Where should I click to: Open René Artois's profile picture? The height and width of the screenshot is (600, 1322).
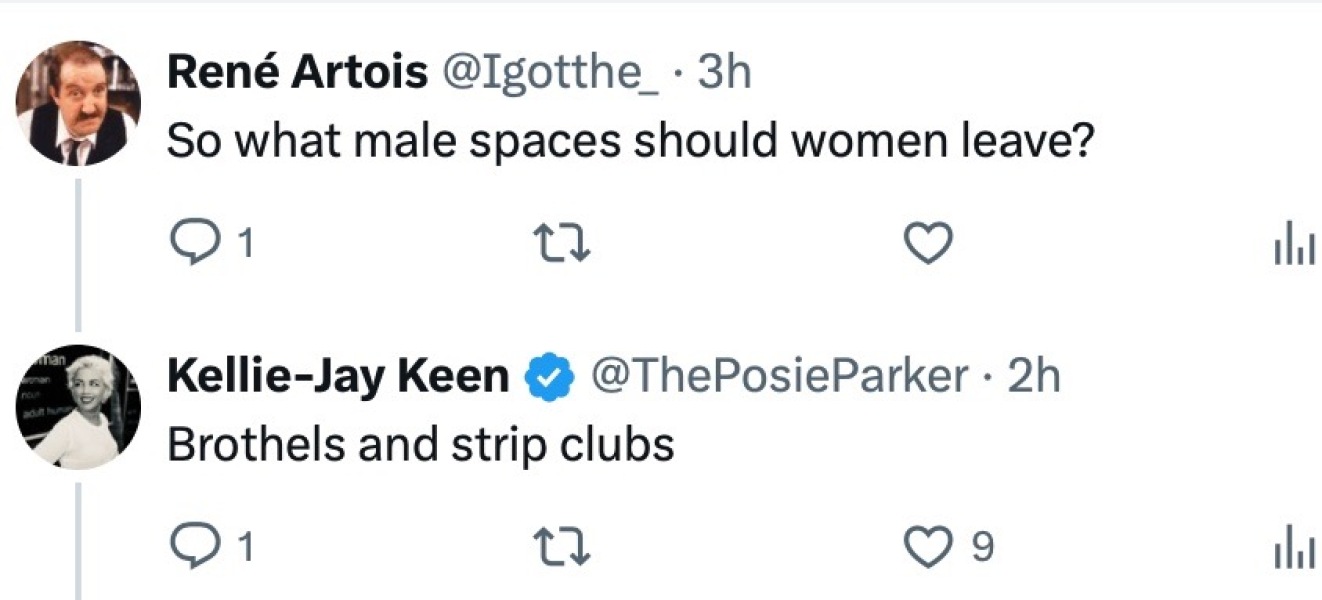point(78,103)
